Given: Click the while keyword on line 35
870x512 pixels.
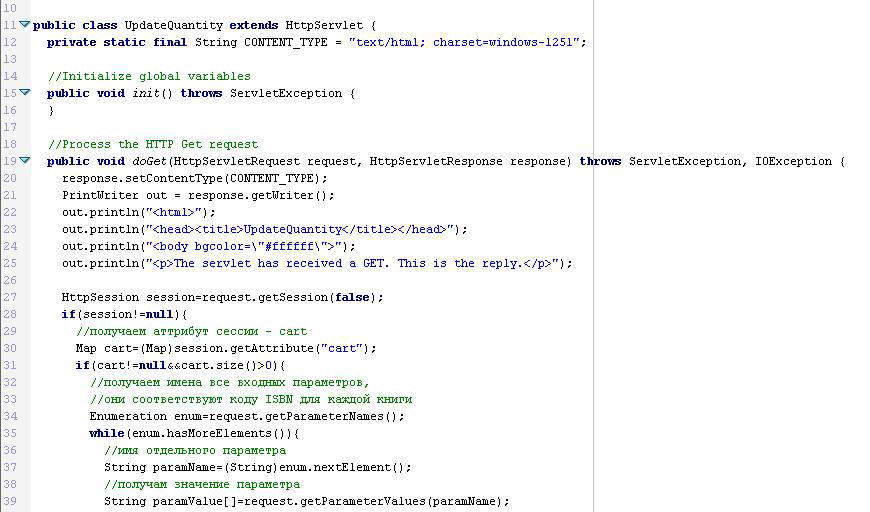Looking at the screenshot, I should pos(107,433).
